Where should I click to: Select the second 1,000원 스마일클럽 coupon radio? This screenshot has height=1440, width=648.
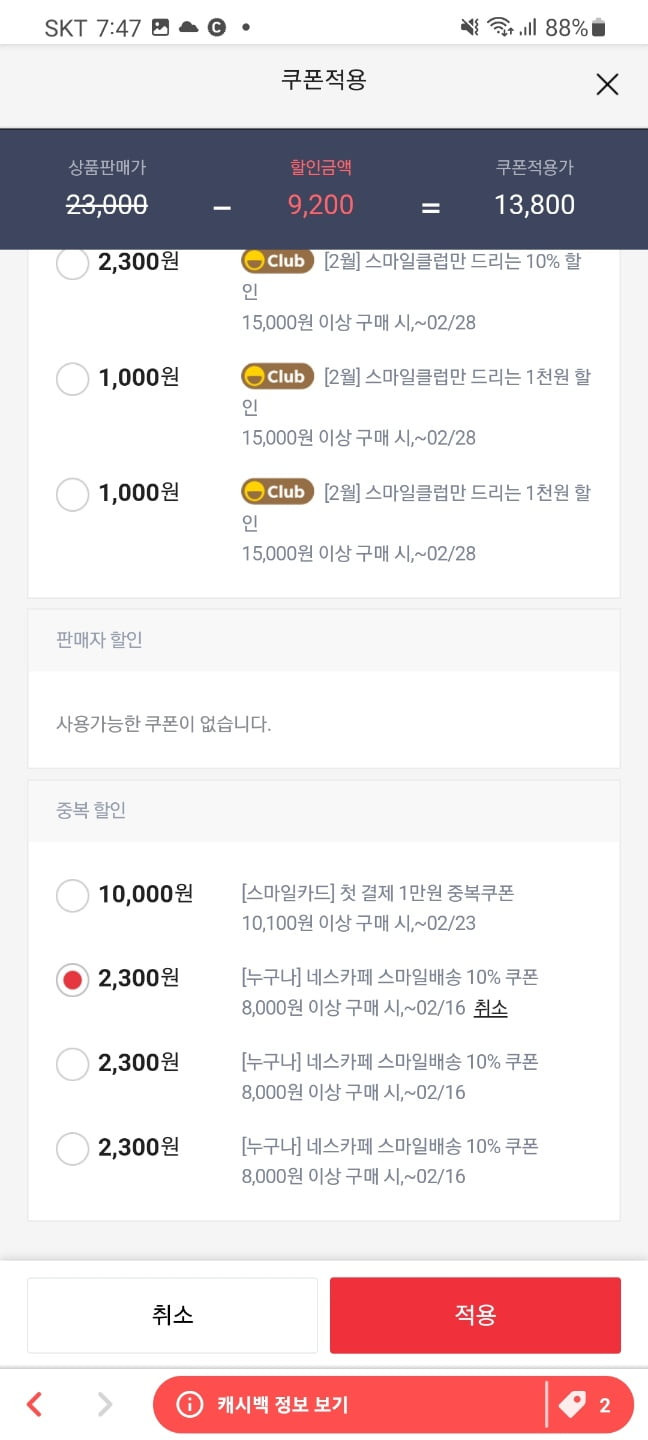point(72,494)
